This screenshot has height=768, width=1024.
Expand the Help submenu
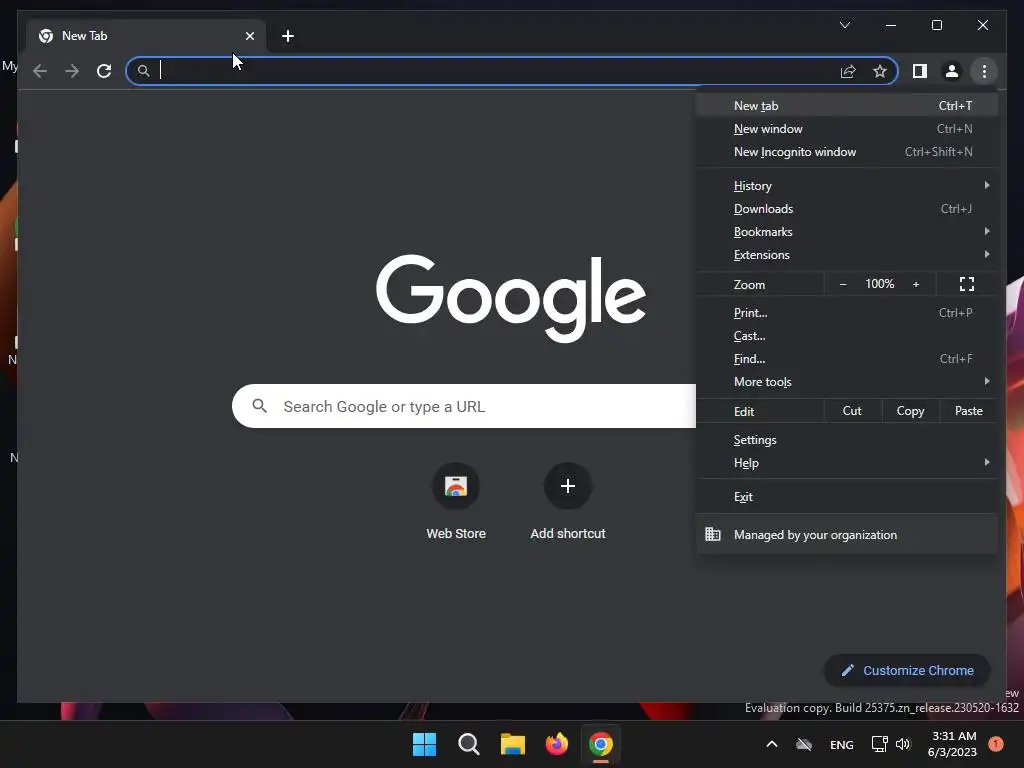pyautogui.click(x=846, y=463)
